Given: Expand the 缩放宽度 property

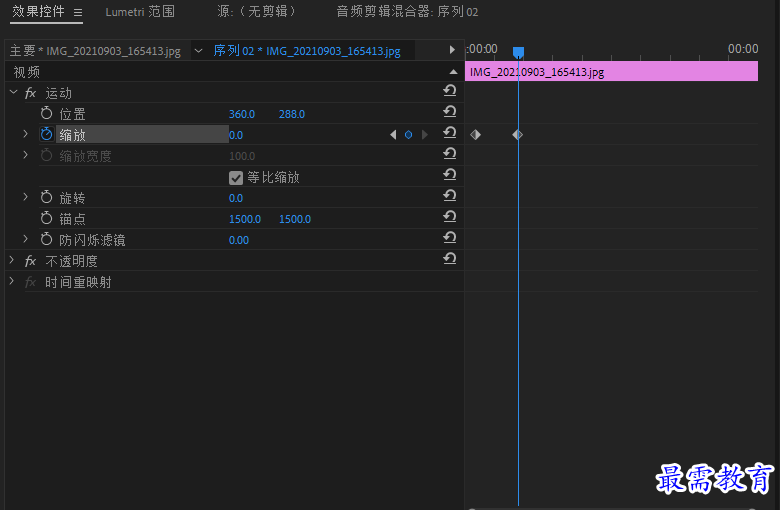Looking at the screenshot, I should click(25, 155).
